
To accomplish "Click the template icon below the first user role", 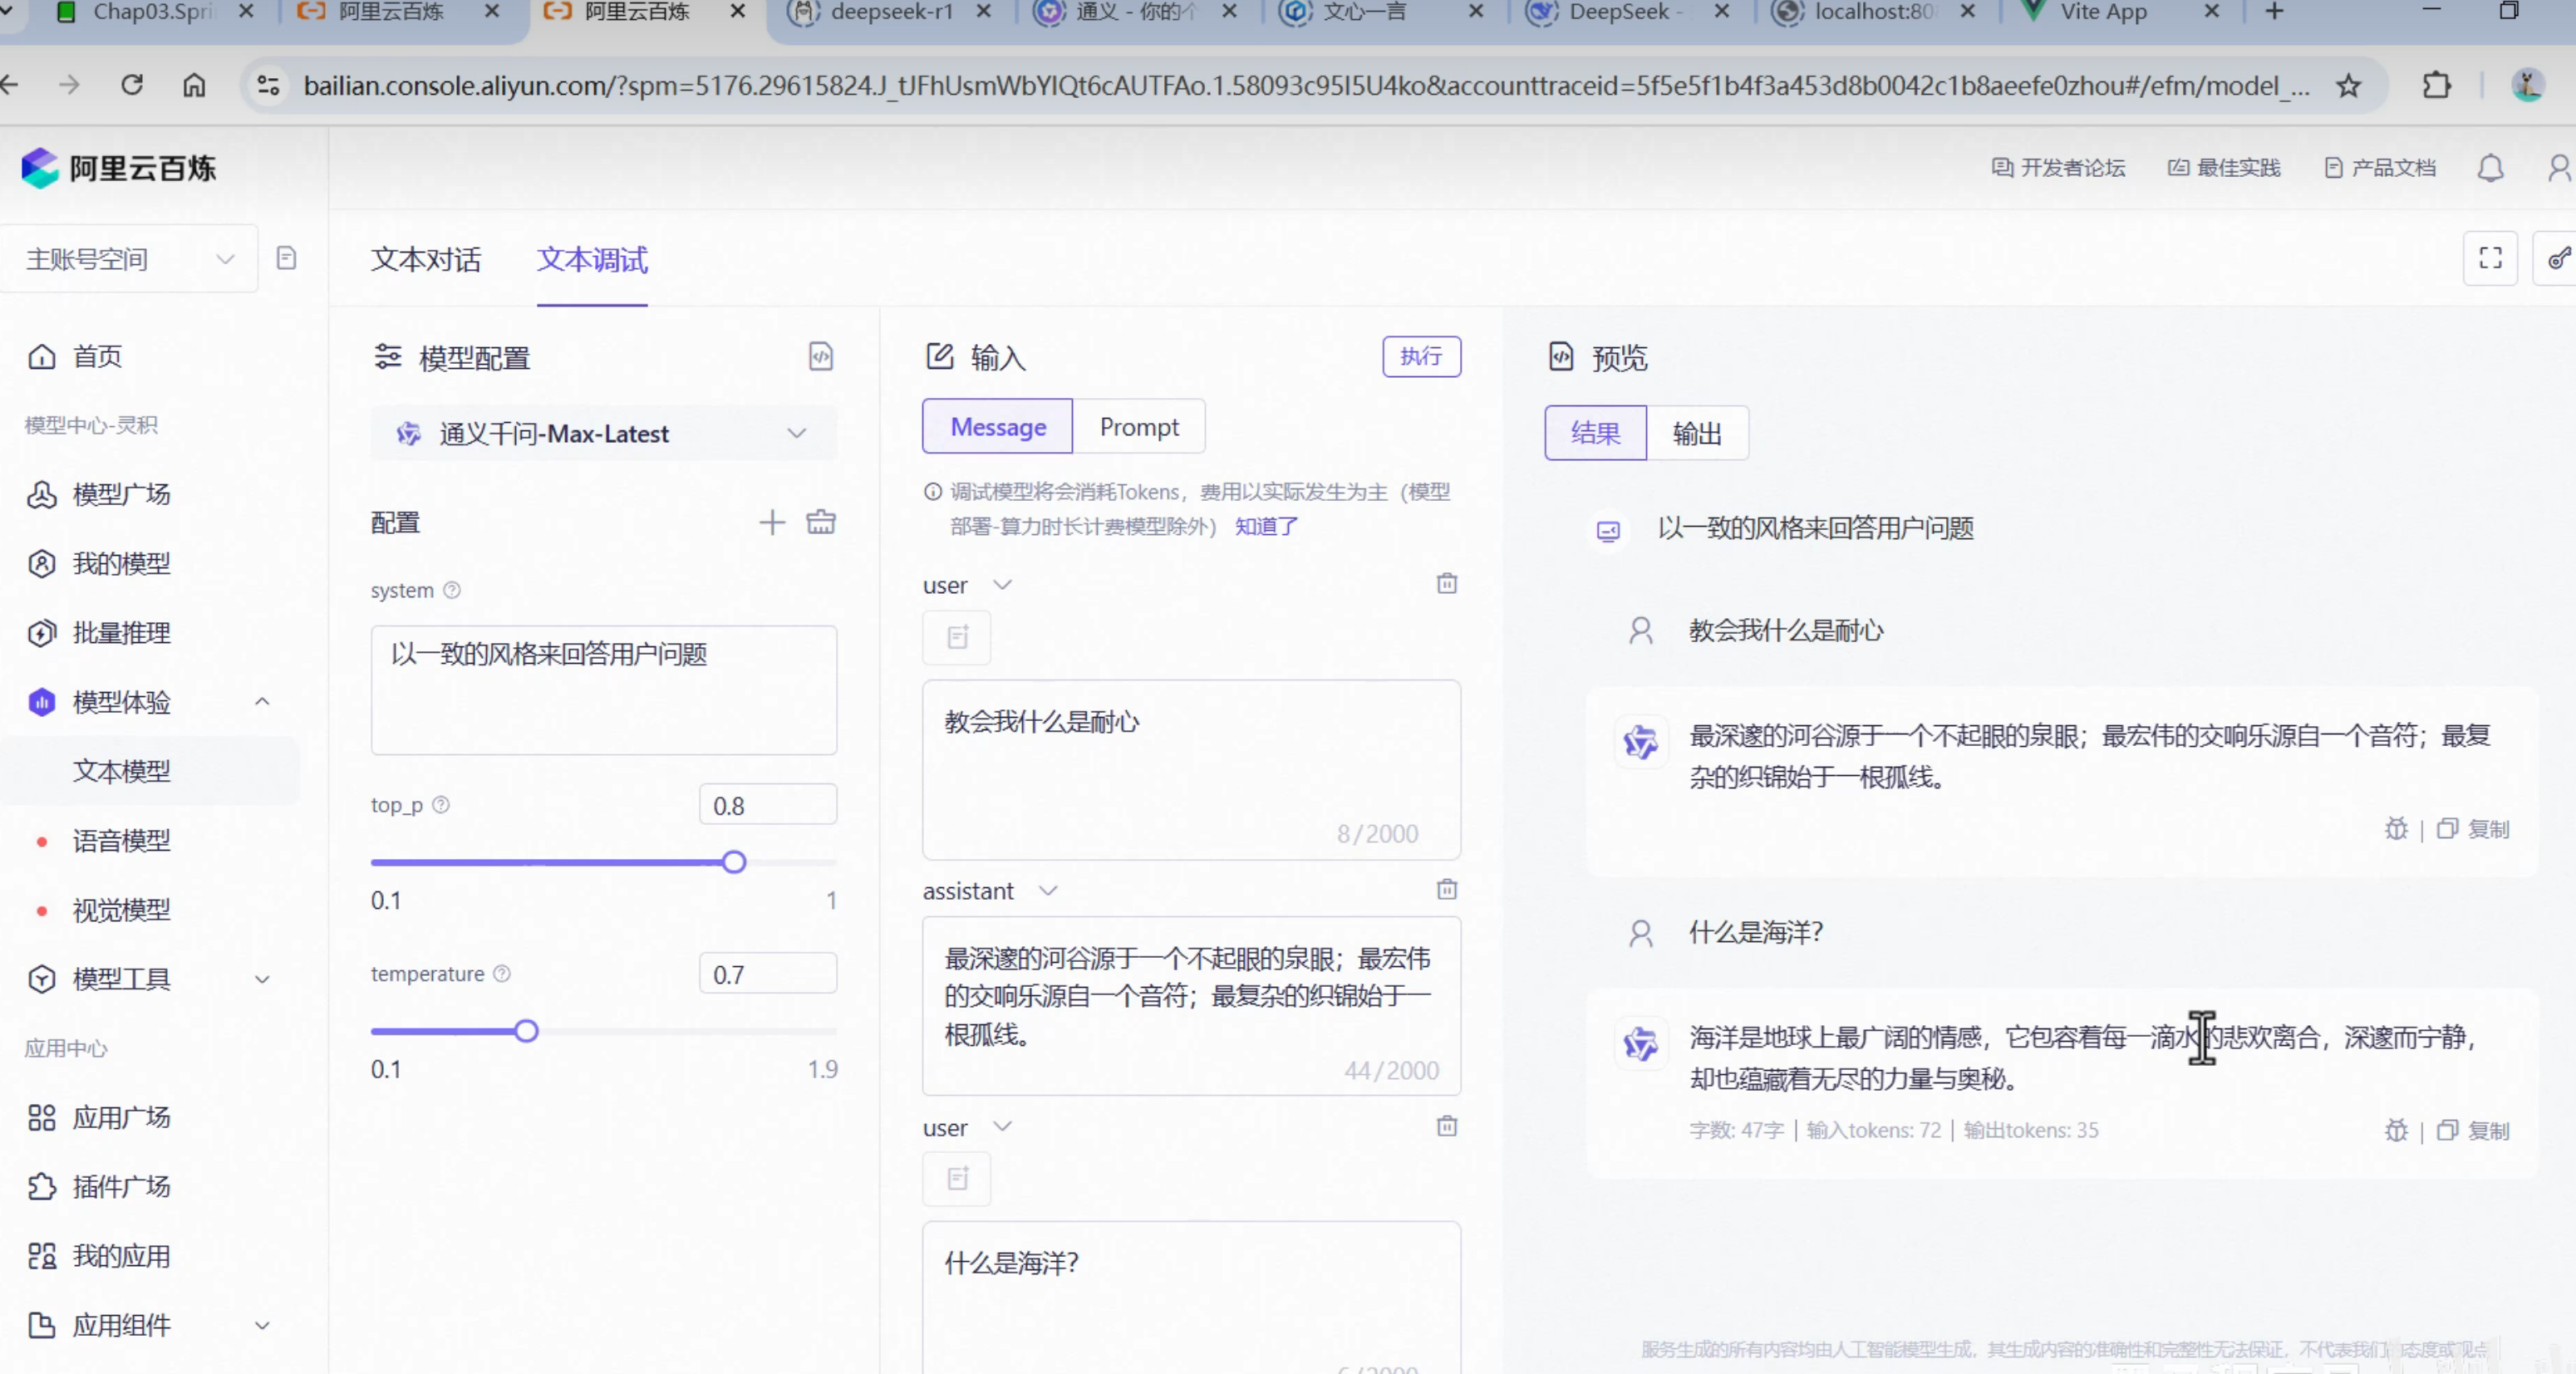I will pyautogui.click(x=957, y=637).
